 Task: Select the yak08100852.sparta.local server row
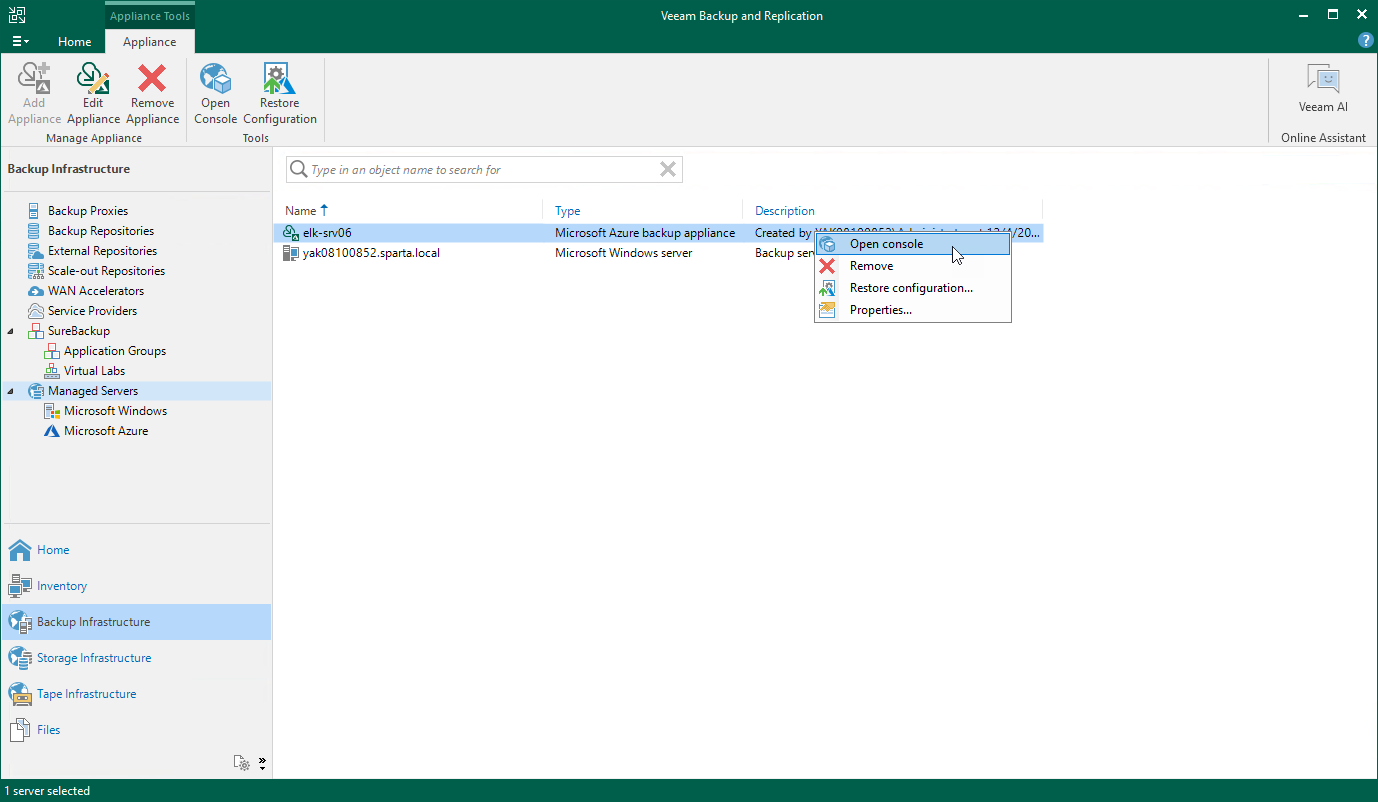click(x=657, y=253)
